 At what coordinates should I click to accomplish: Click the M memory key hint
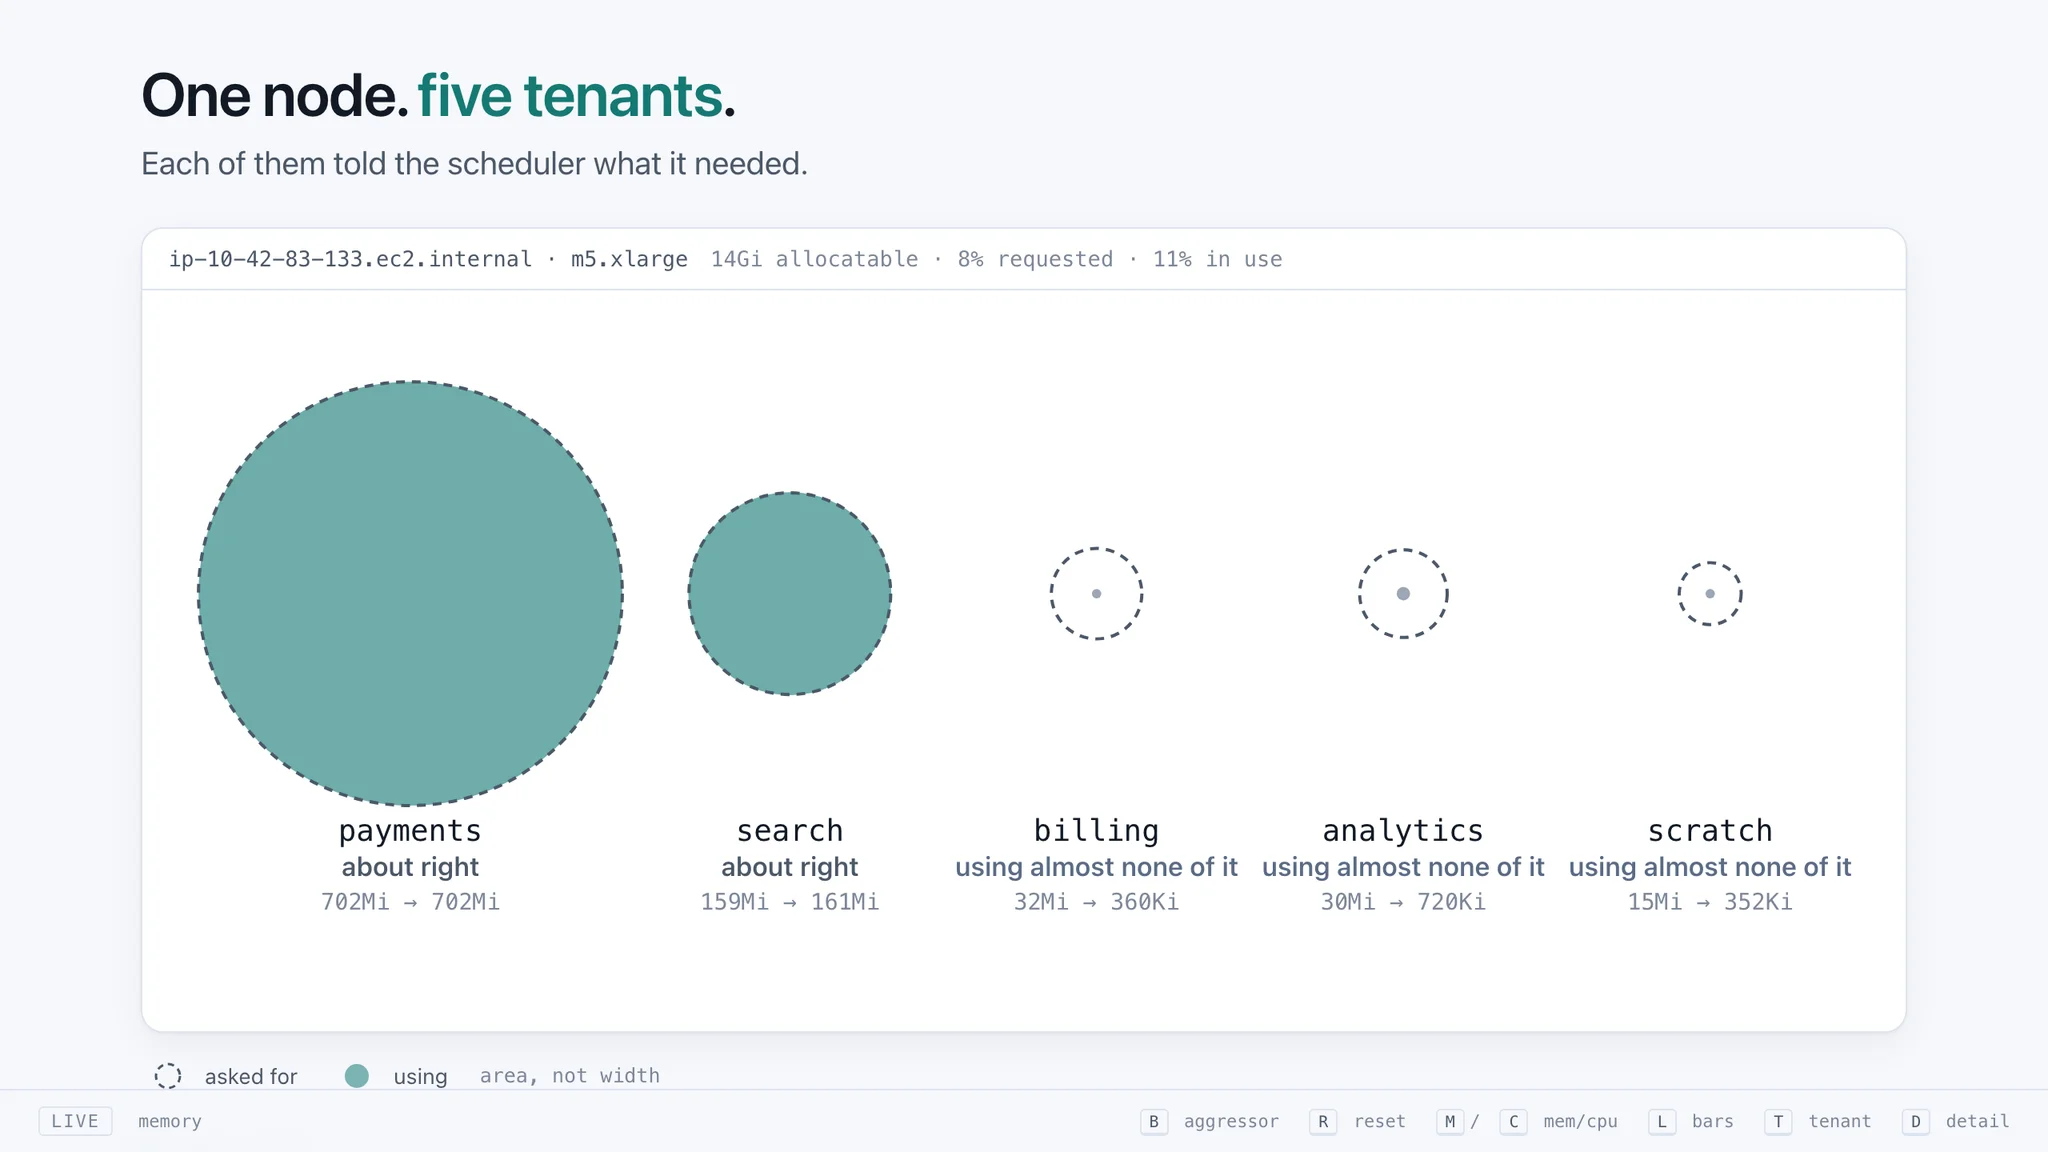point(1450,1121)
